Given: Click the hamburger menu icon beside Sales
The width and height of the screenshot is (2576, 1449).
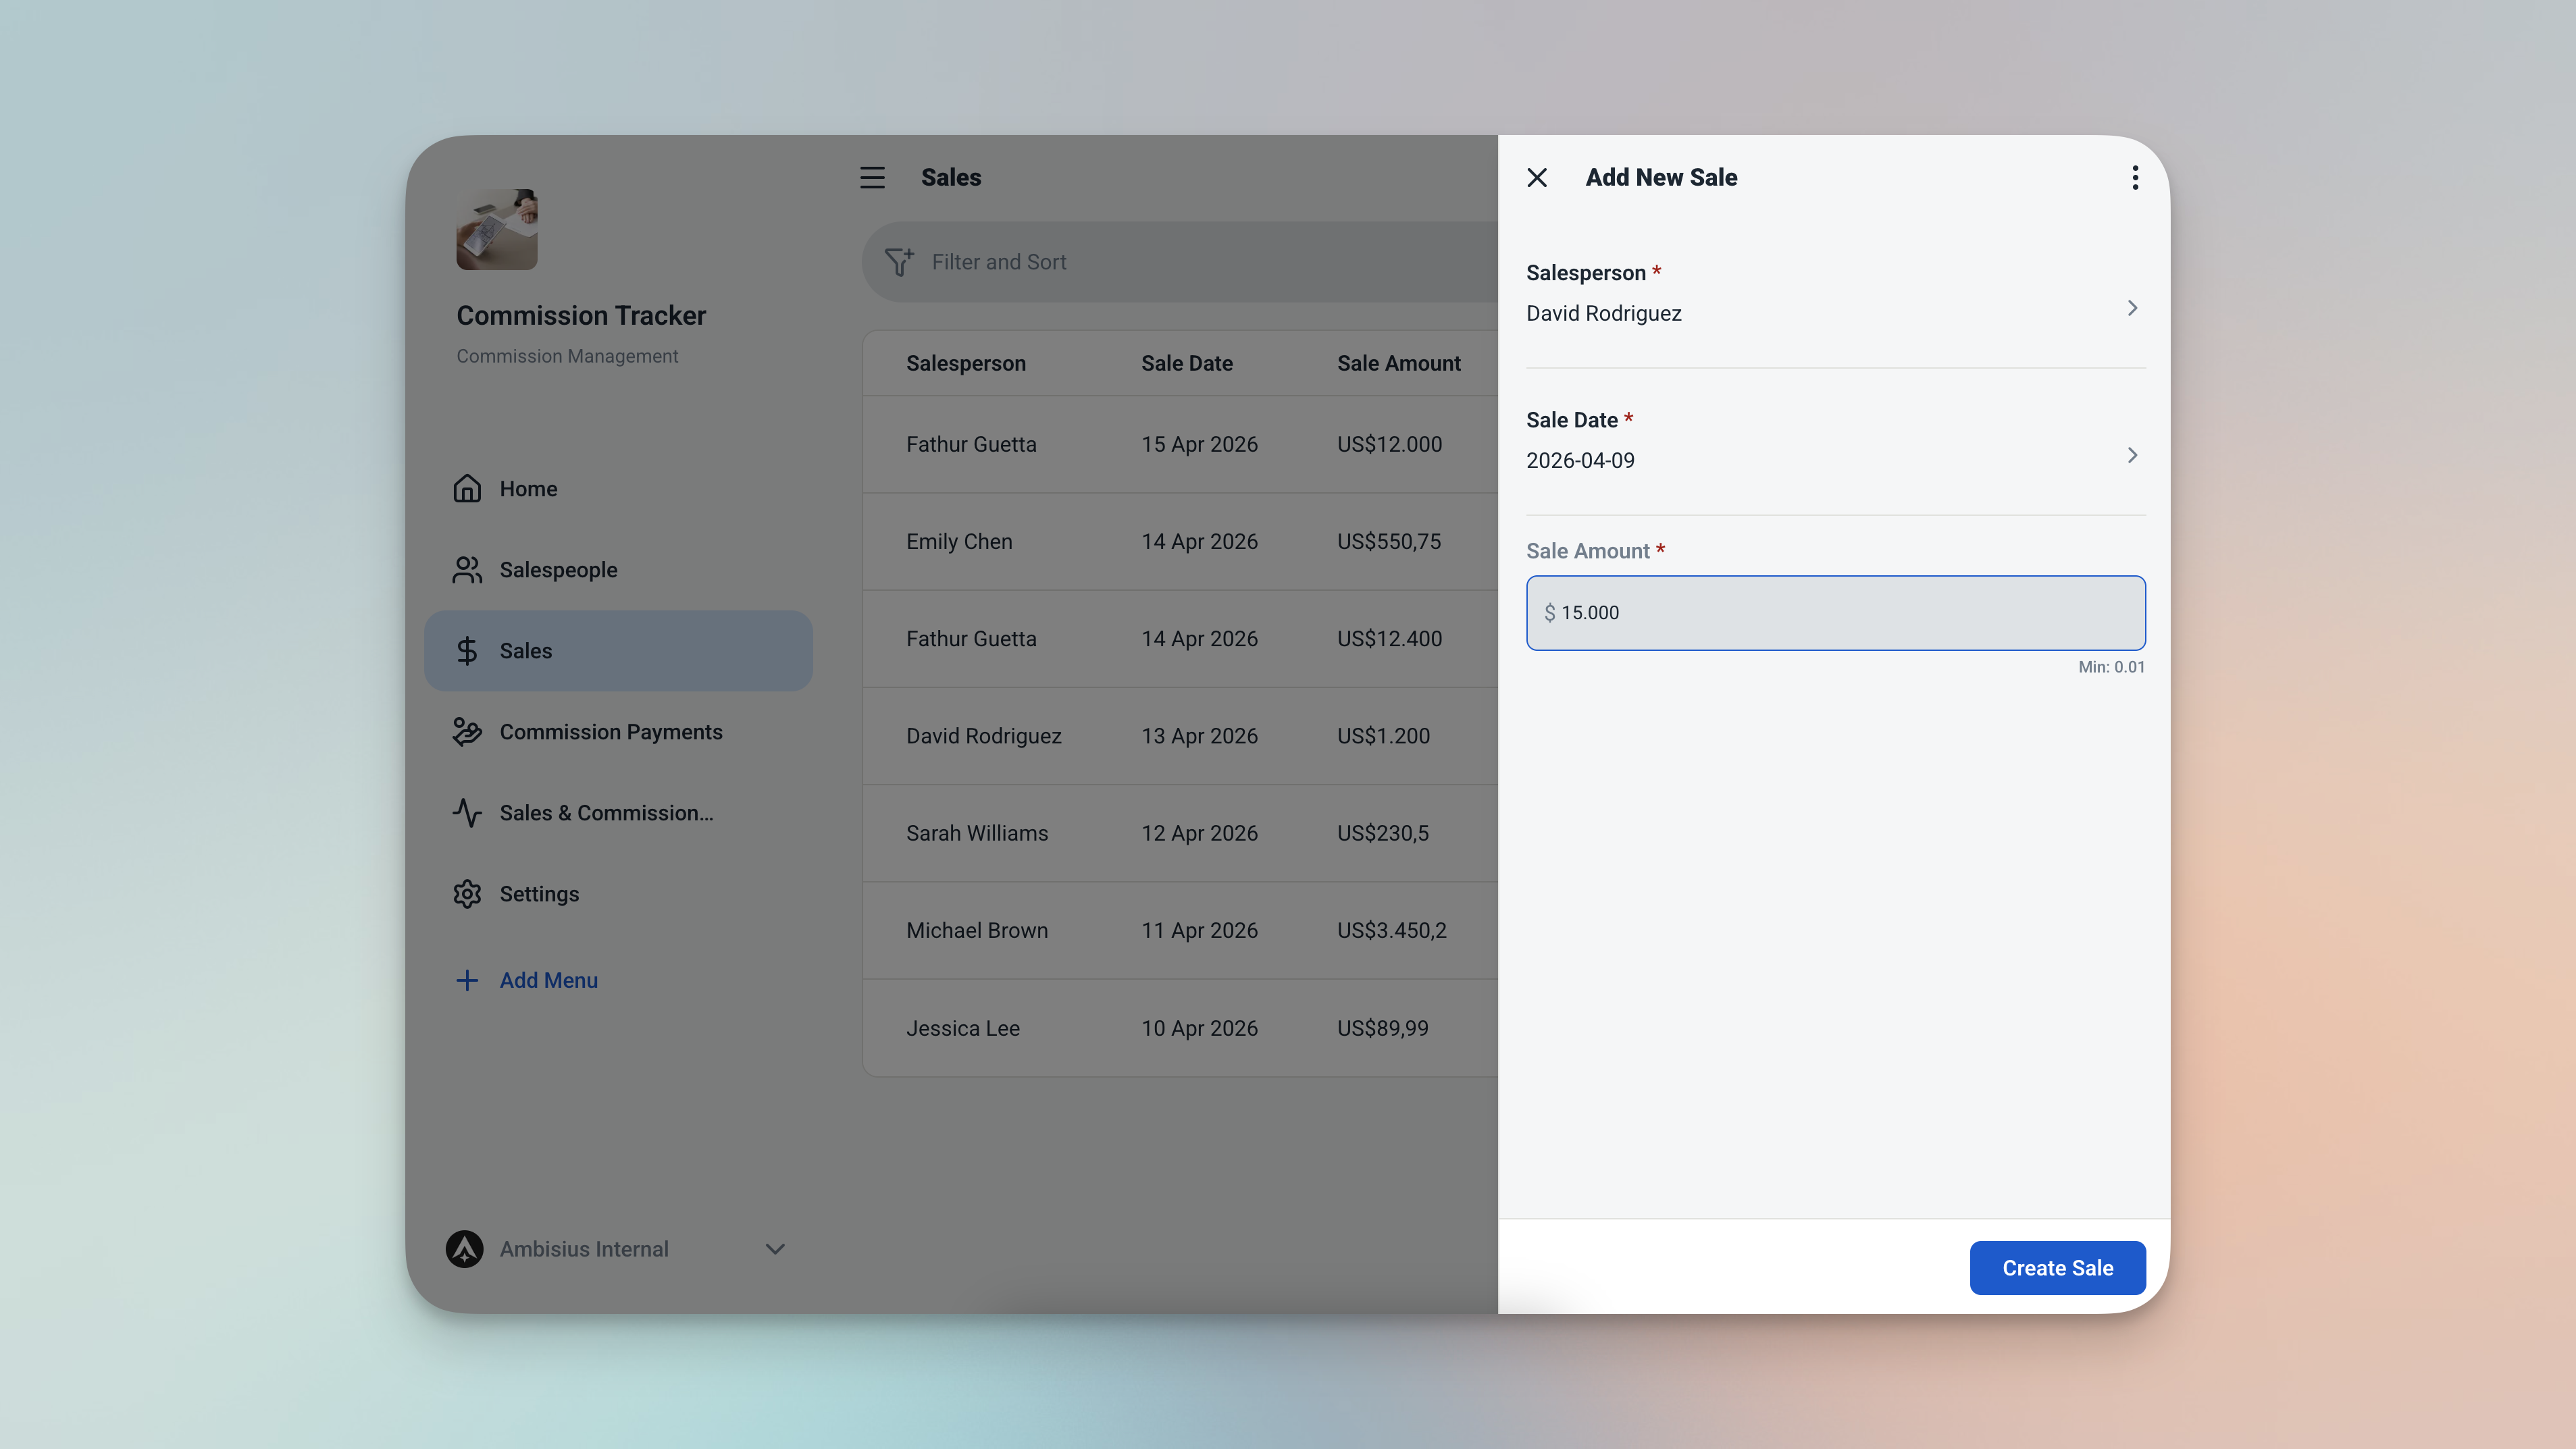Looking at the screenshot, I should coord(872,178).
